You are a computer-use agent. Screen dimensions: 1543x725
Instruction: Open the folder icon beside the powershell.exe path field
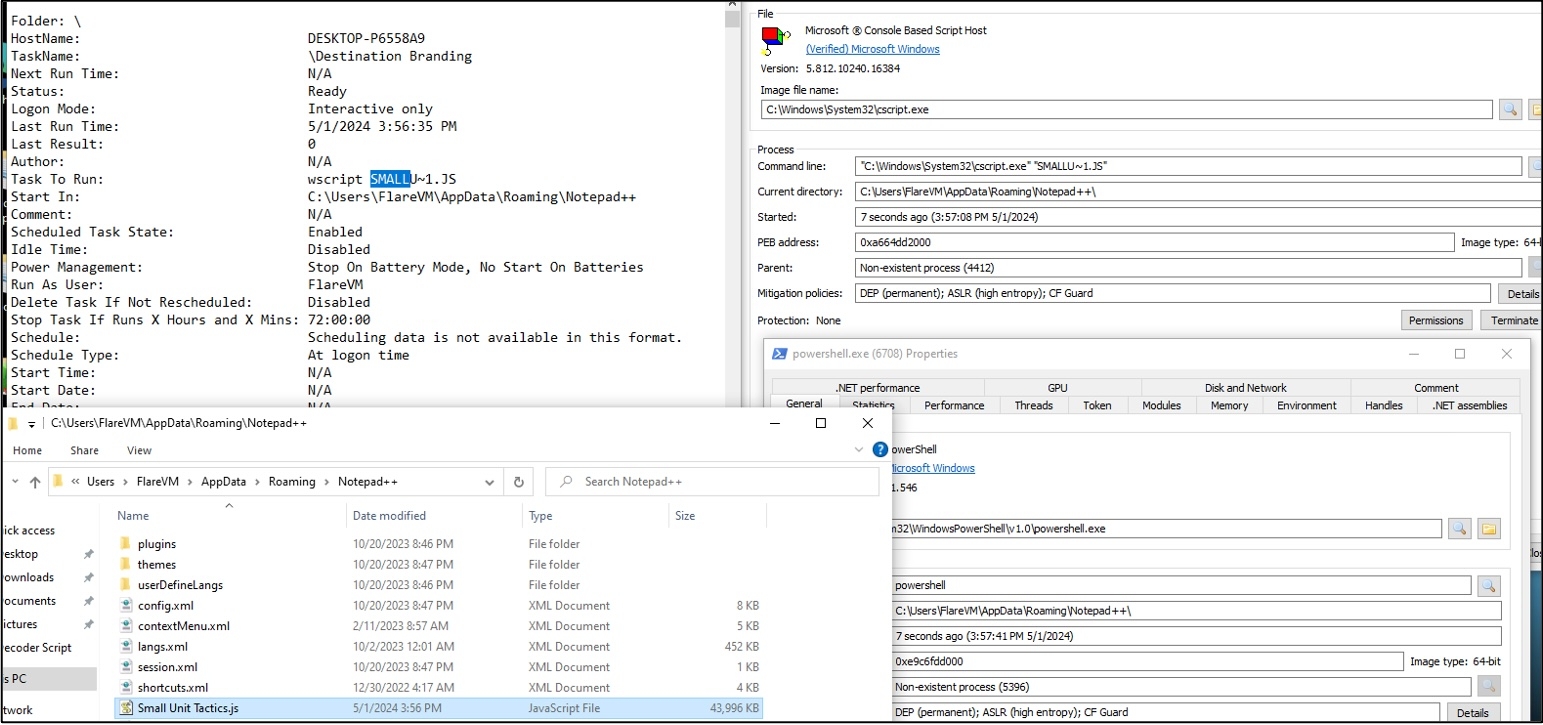pyautogui.click(x=1489, y=528)
